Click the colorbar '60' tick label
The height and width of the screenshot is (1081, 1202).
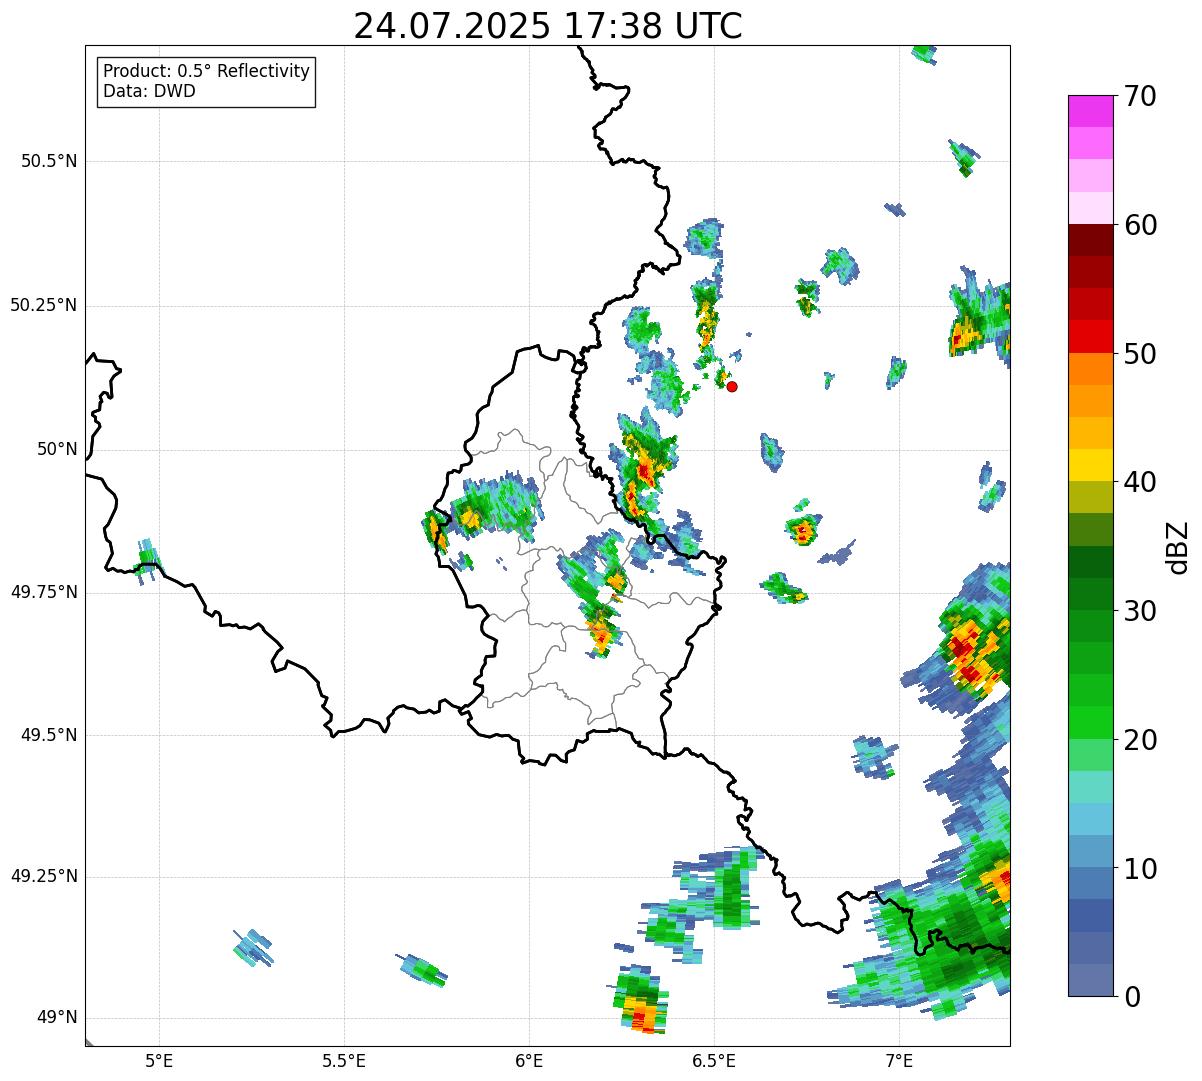click(1140, 225)
